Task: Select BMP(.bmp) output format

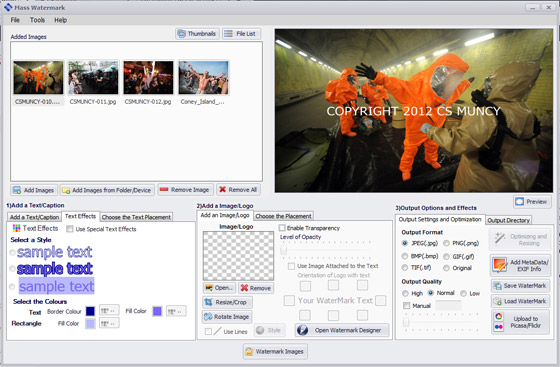Action: point(405,256)
